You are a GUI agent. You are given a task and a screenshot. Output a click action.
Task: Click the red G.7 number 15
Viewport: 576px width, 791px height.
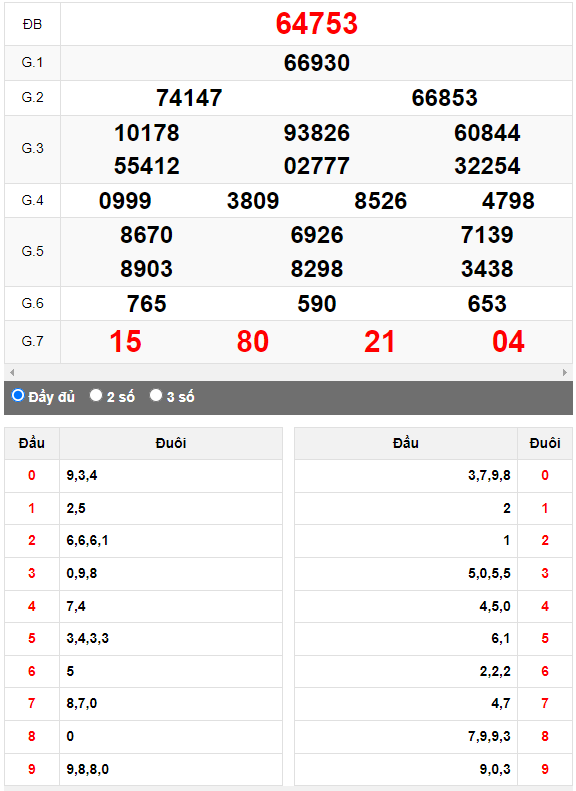125,342
